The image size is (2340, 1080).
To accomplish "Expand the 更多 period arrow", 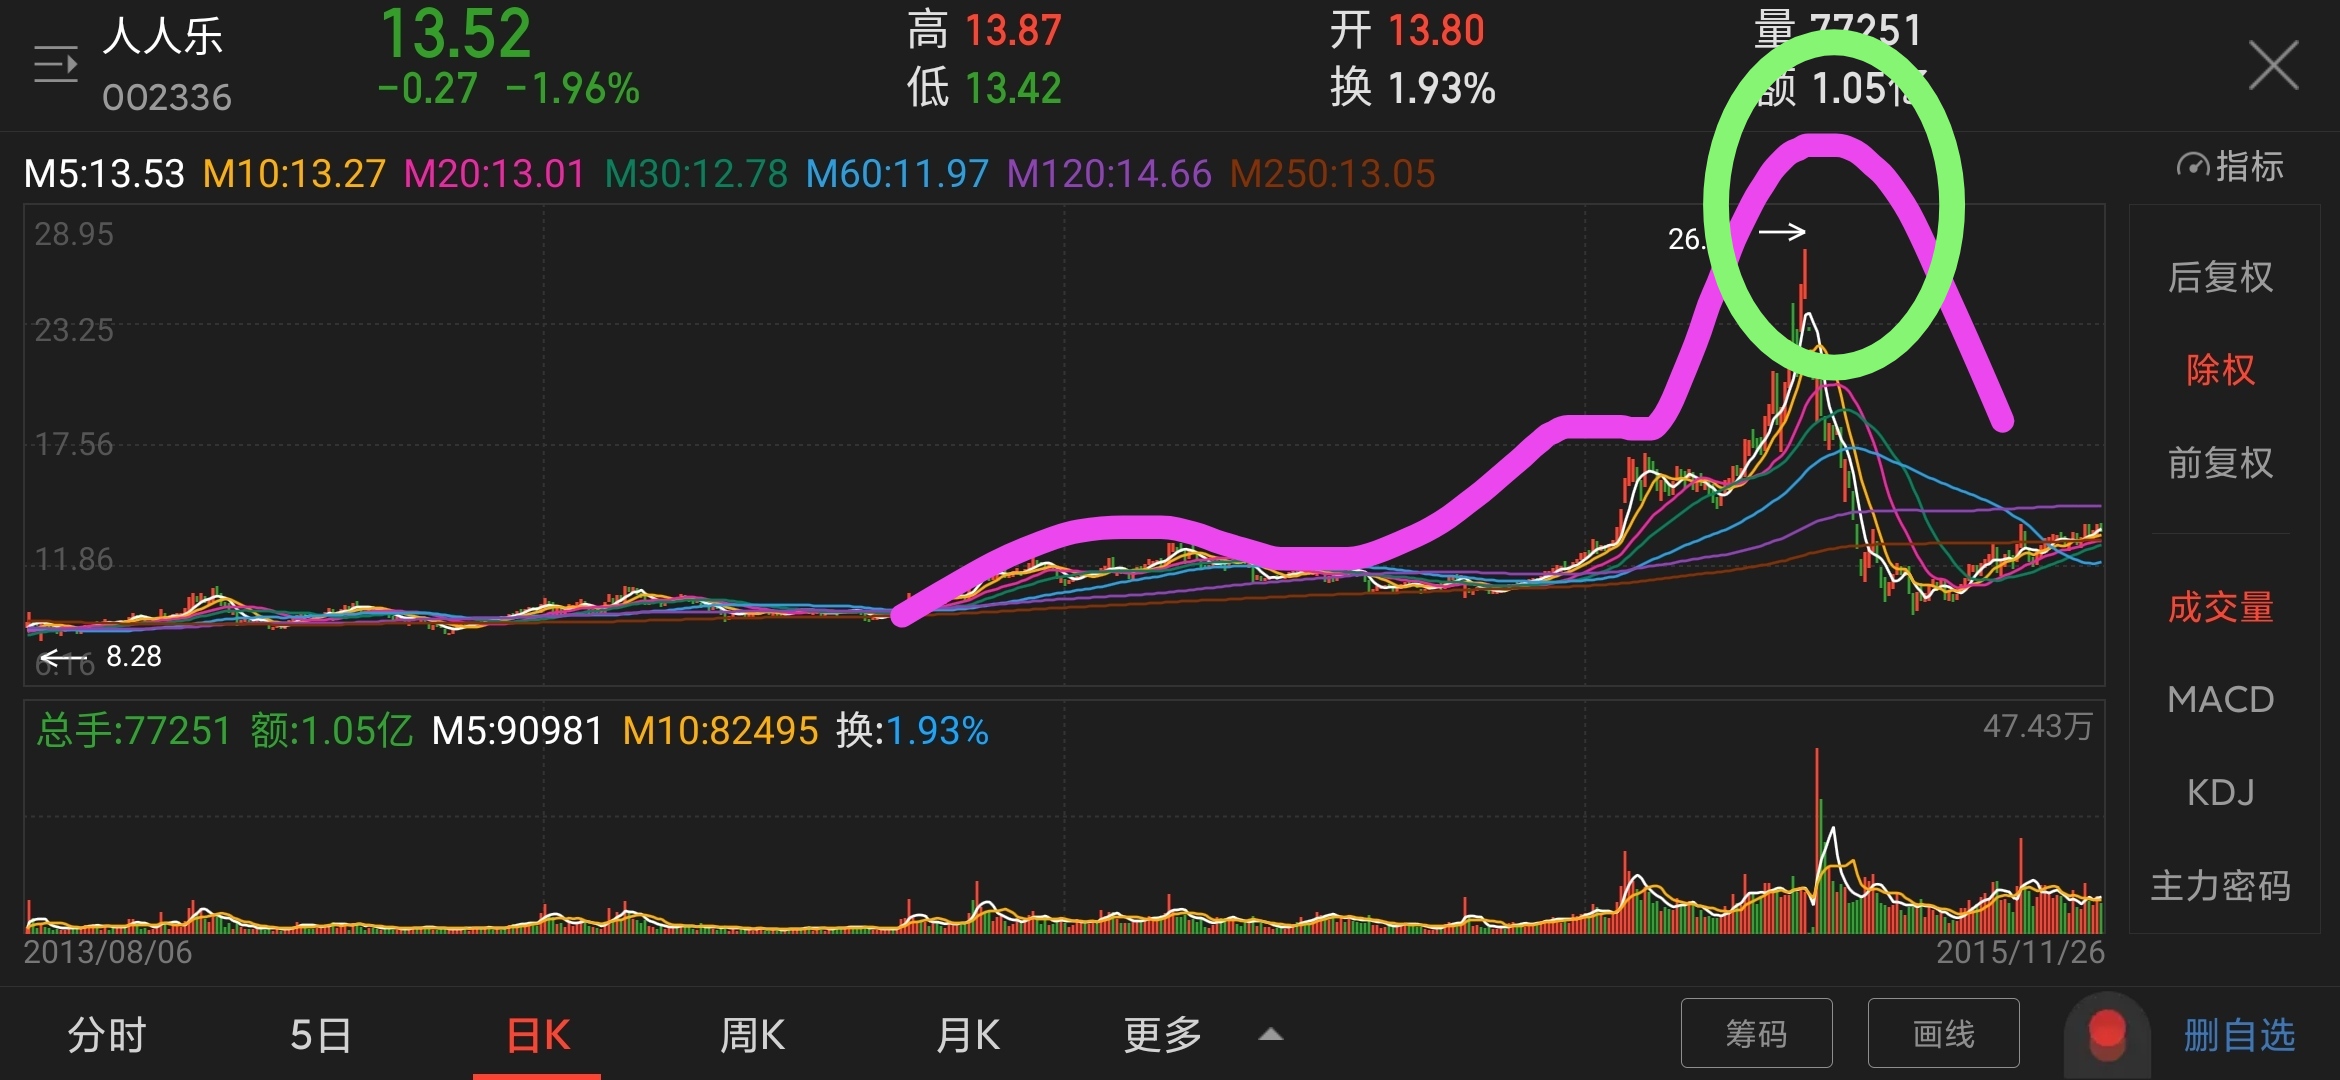I will click(x=1271, y=1035).
